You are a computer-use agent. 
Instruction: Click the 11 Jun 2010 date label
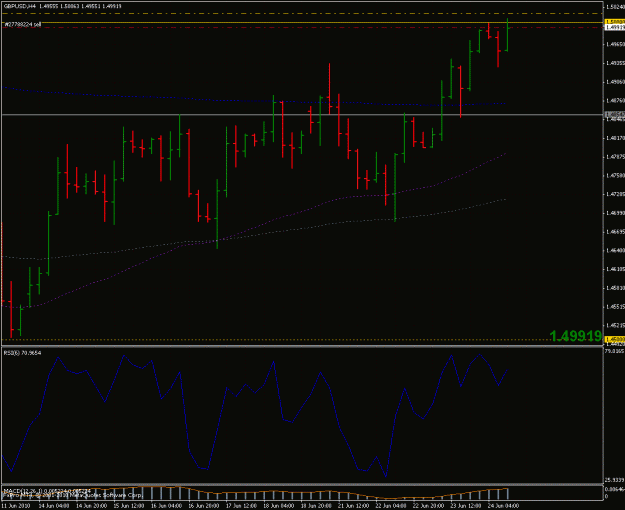tap(15, 506)
